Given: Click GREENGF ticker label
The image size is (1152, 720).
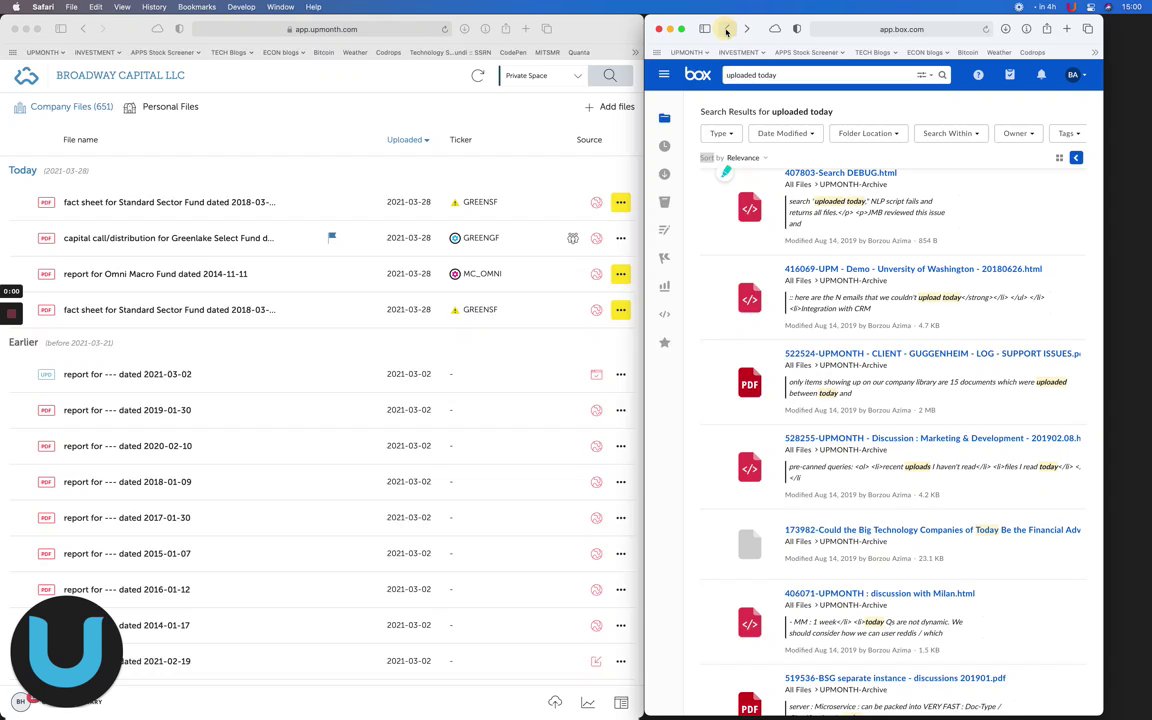Looking at the screenshot, I should pyautogui.click(x=481, y=238).
